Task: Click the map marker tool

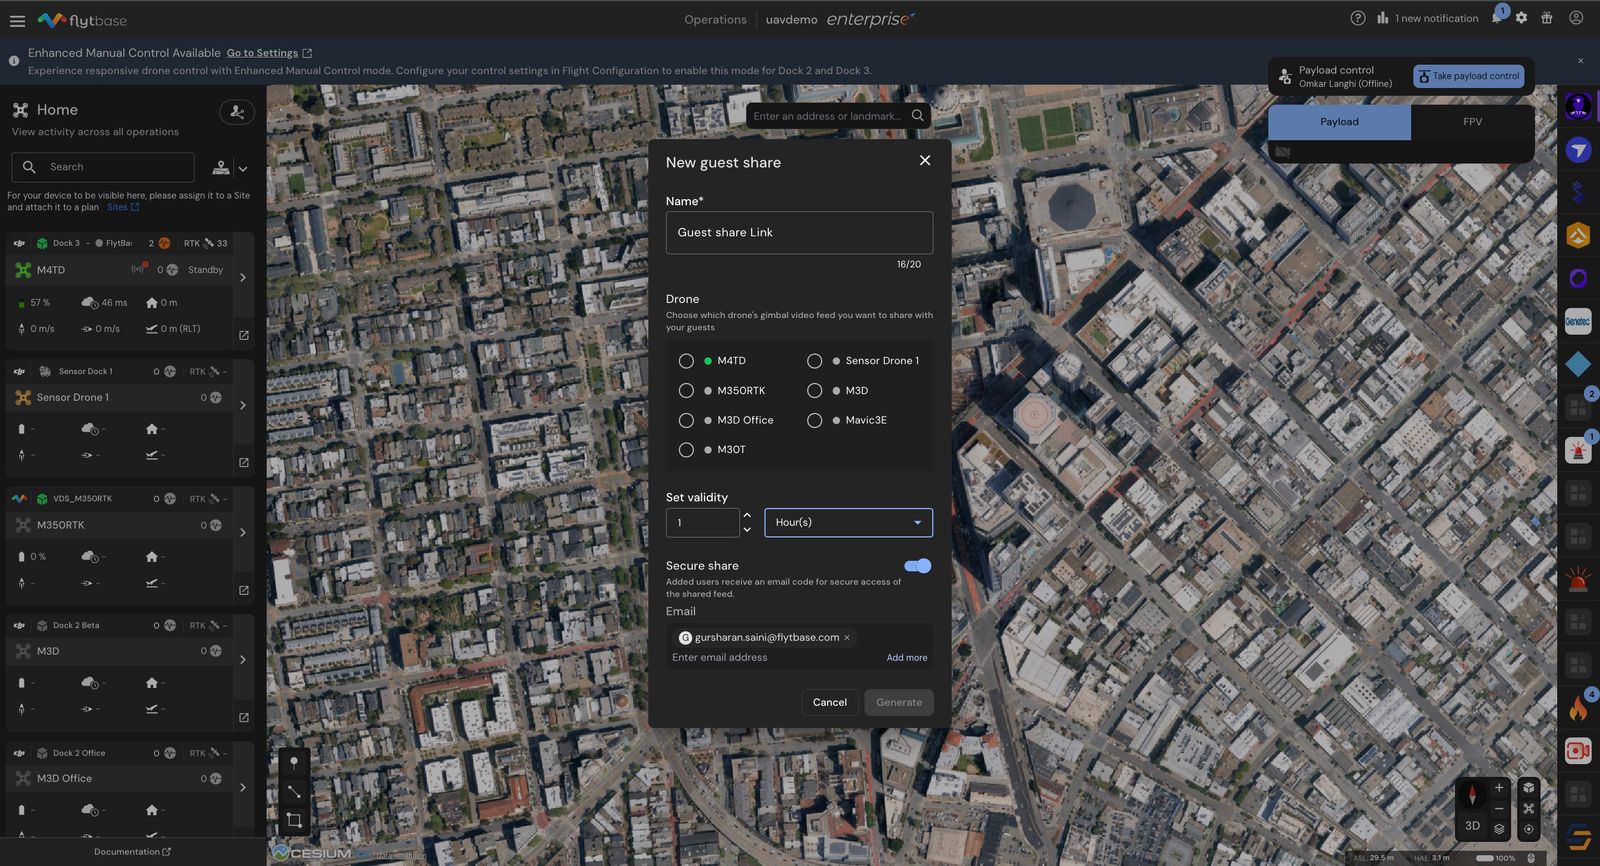Action: point(294,762)
